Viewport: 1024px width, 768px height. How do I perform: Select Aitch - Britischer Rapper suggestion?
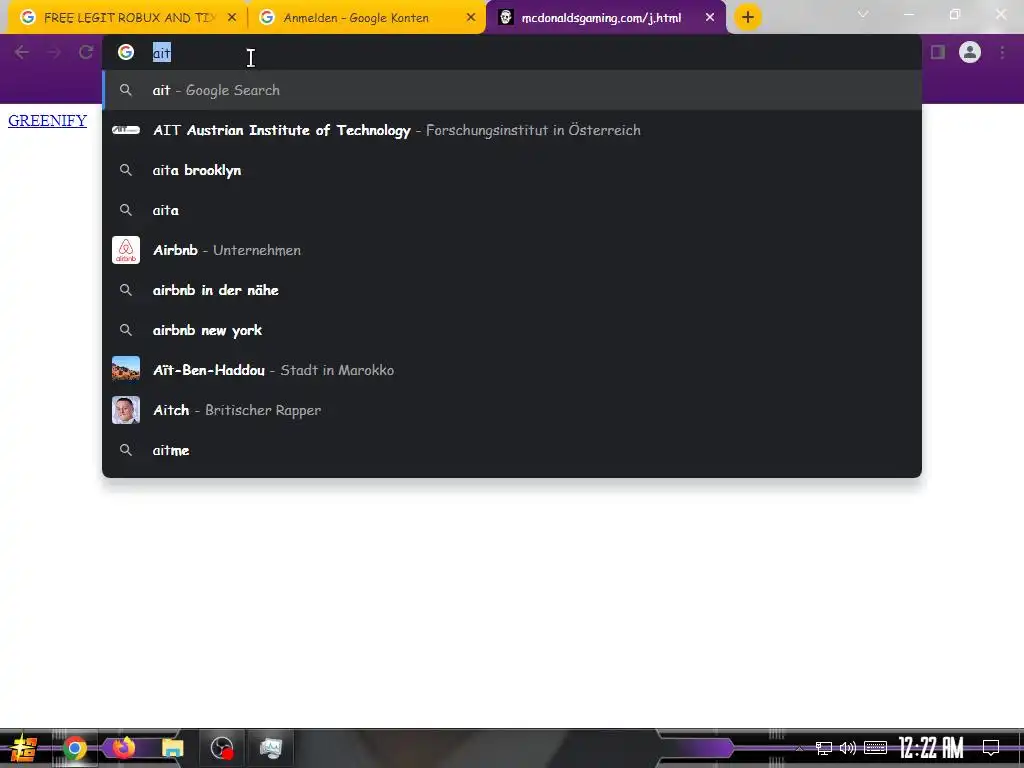click(512, 410)
